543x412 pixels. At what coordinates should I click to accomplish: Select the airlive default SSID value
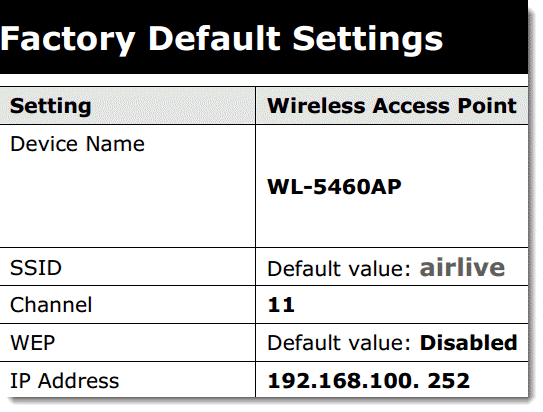coord(462,268)
